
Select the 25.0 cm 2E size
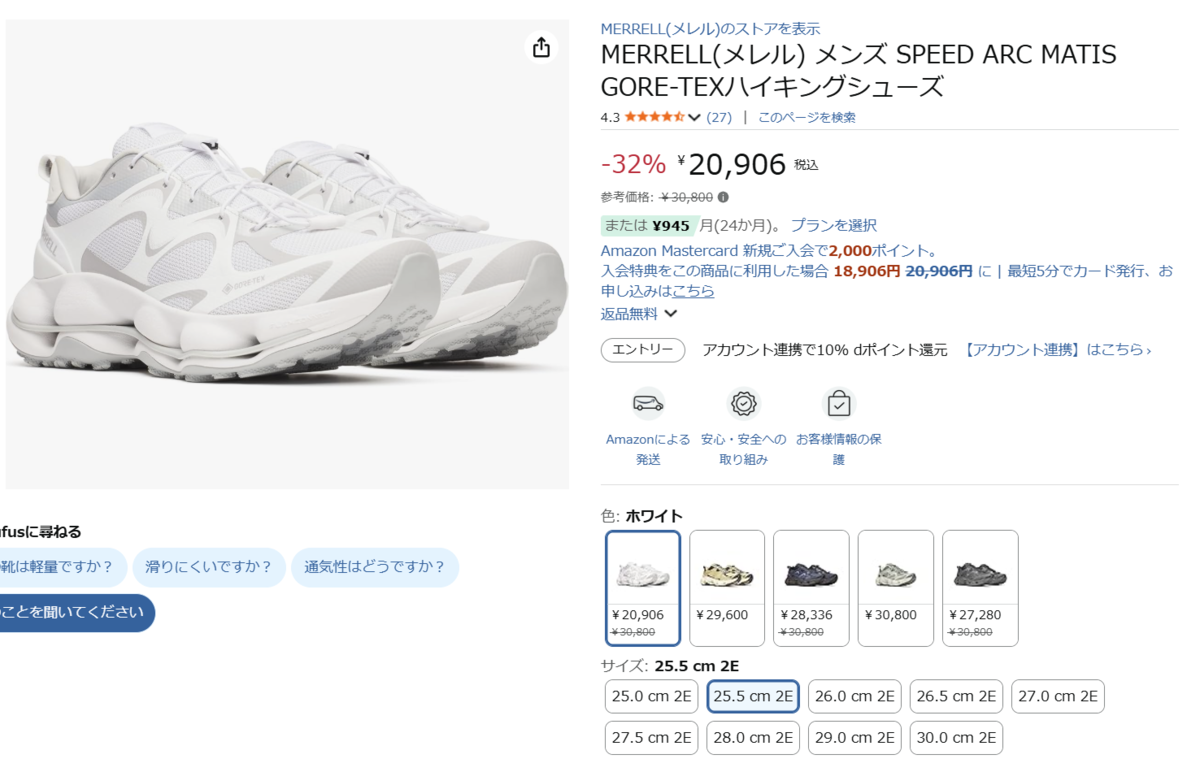click(x=652, y=696)
